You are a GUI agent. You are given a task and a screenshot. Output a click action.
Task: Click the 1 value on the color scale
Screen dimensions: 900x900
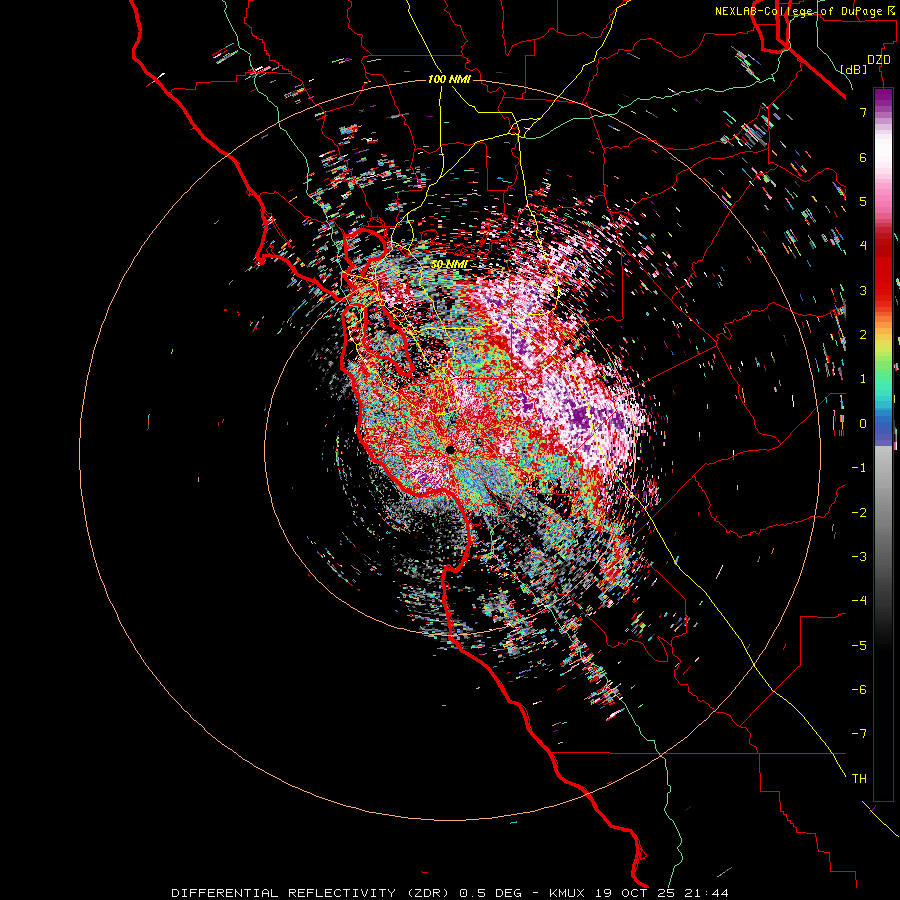[x=863, y=379]
